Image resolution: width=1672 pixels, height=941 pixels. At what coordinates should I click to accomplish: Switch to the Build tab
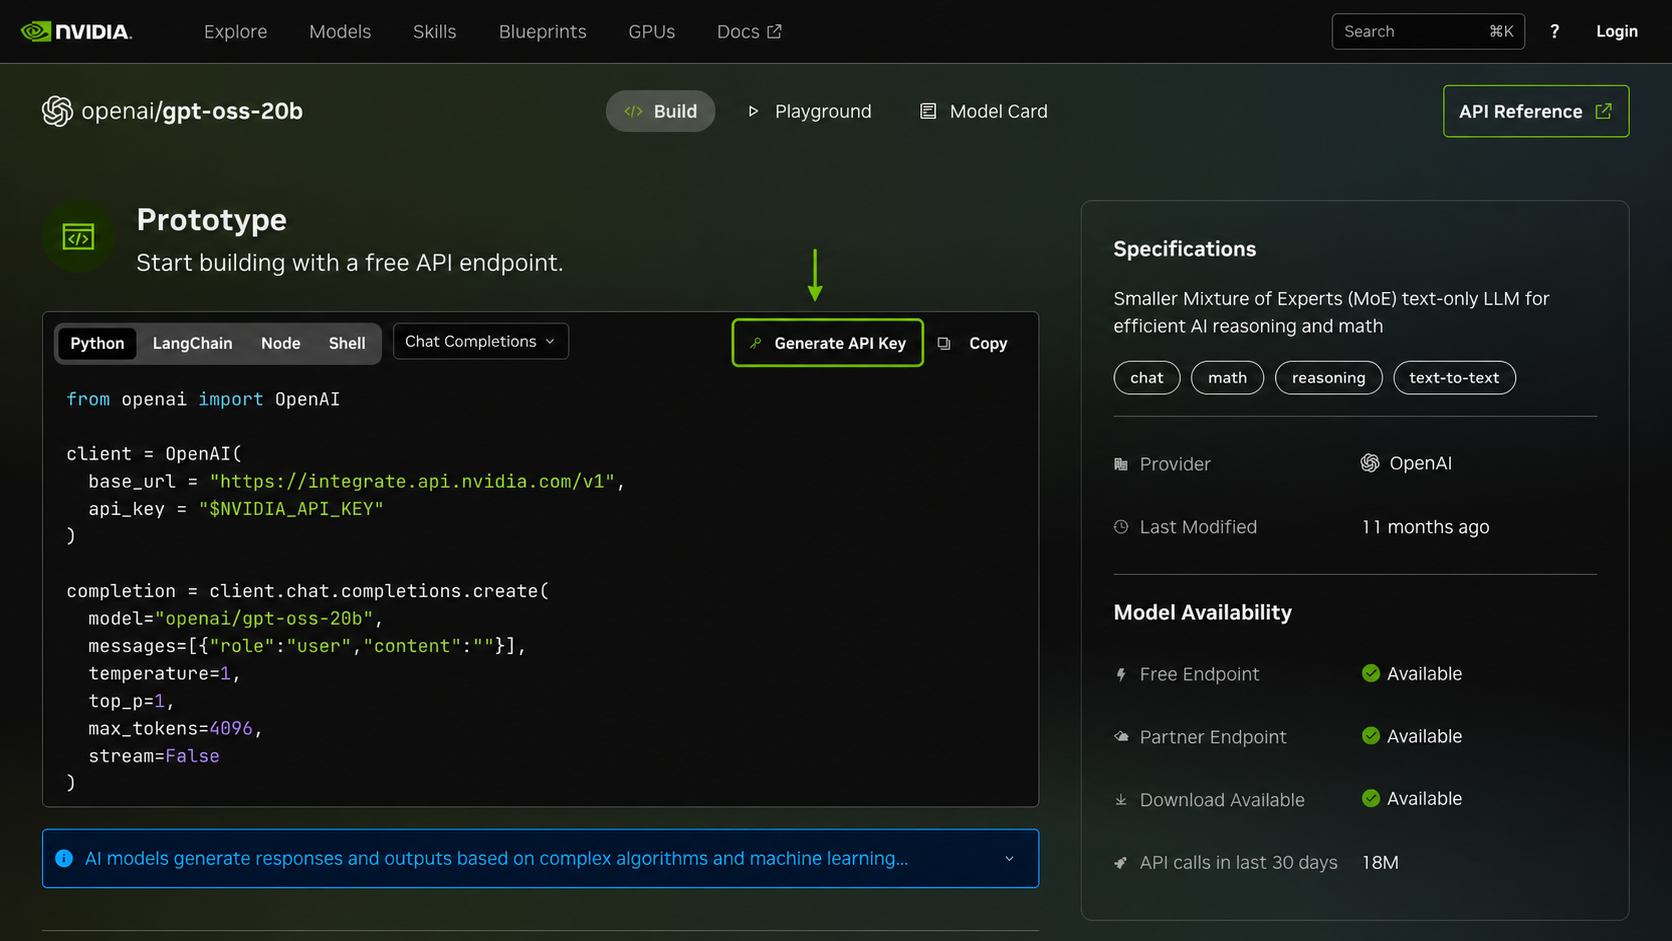click(x=660, y=111)
